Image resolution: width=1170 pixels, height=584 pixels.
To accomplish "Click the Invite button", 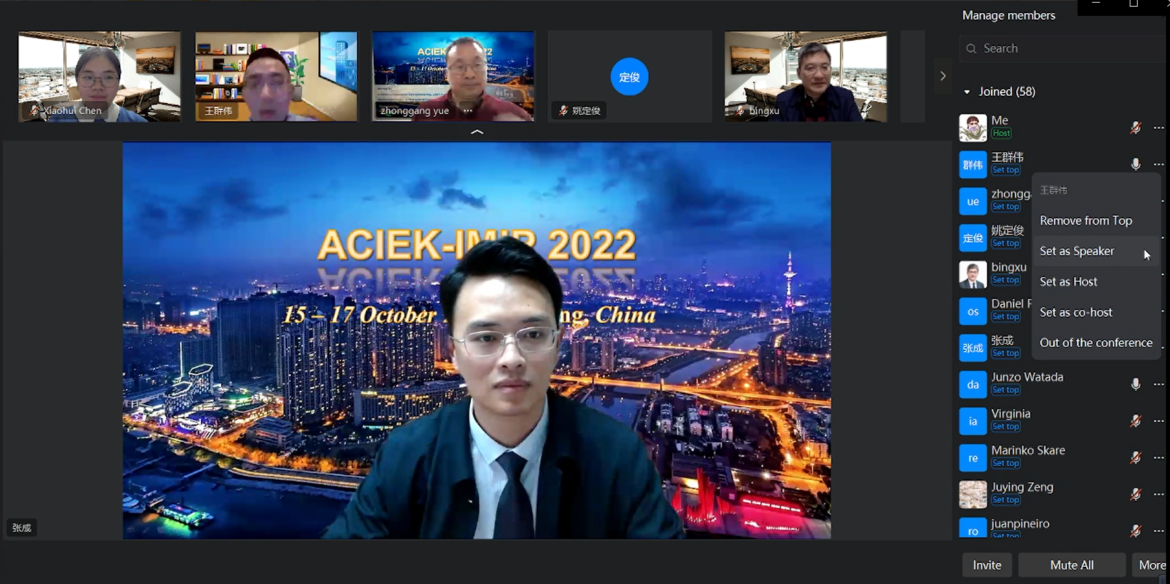I will pos(987,565).
